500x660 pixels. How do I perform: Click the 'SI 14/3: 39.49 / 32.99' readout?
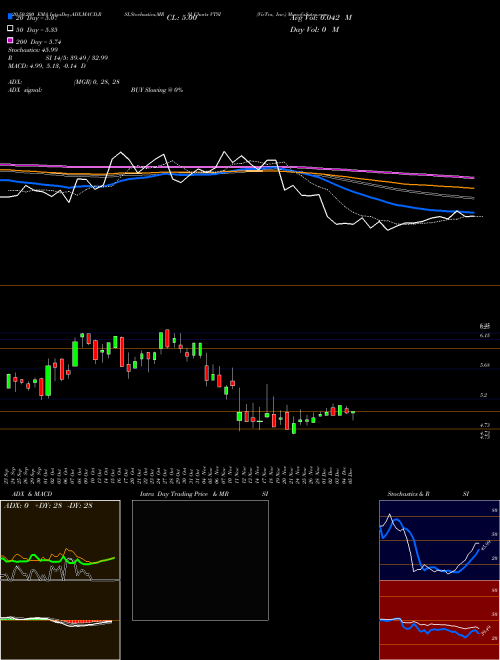click(77, 58)
